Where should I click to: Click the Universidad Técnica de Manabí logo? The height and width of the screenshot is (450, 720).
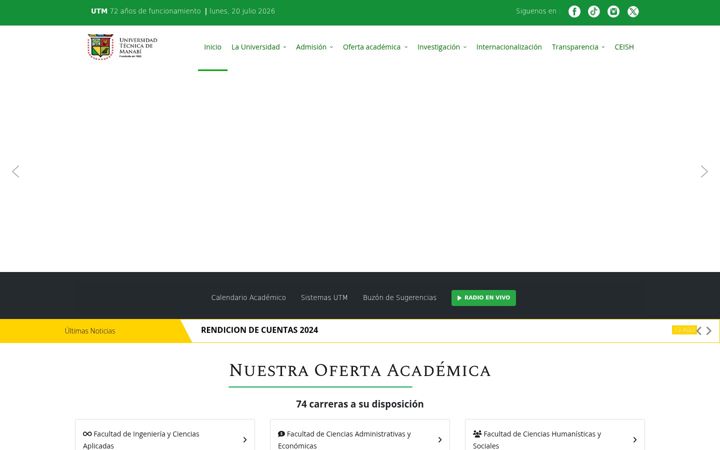(123, 47)
